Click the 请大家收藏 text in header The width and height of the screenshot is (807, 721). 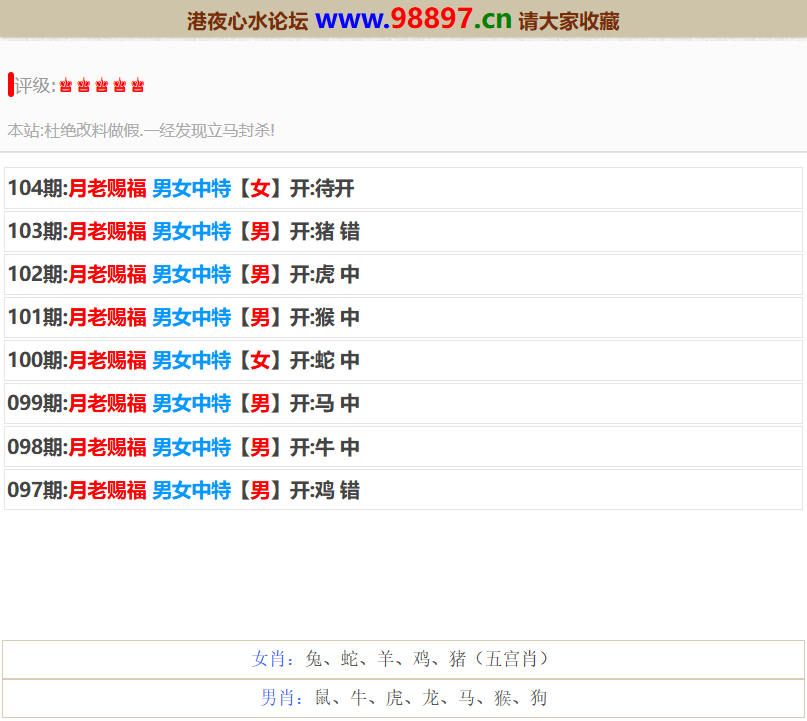569,21
